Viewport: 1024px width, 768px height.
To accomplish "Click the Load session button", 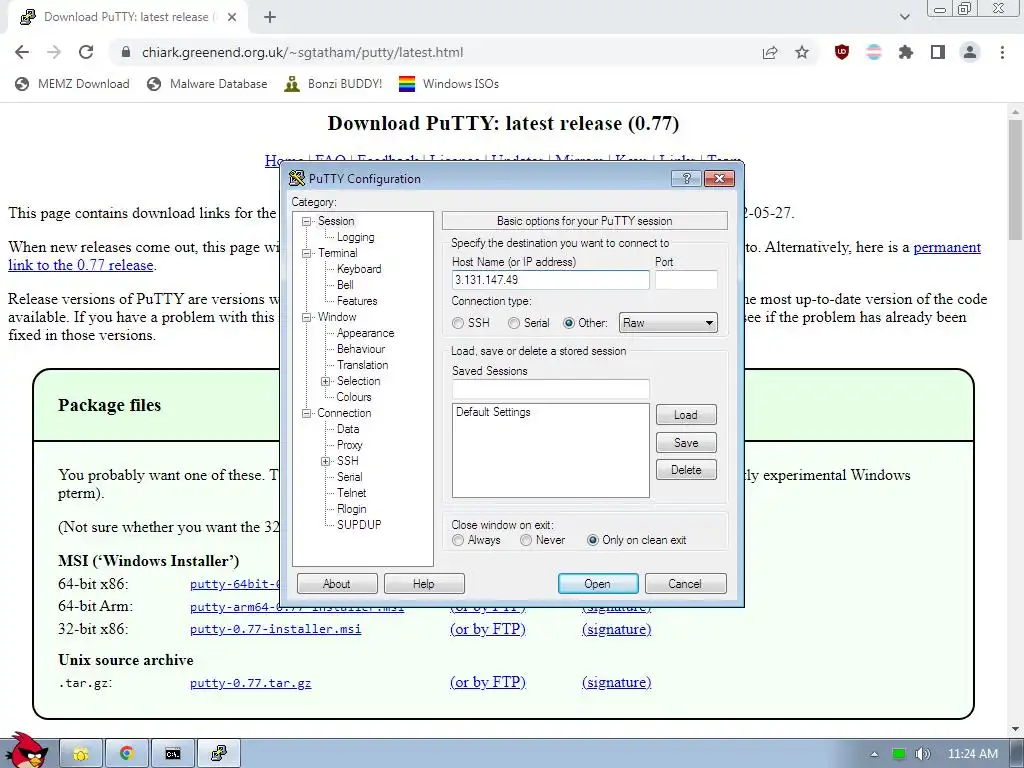I will click(686, 415).
